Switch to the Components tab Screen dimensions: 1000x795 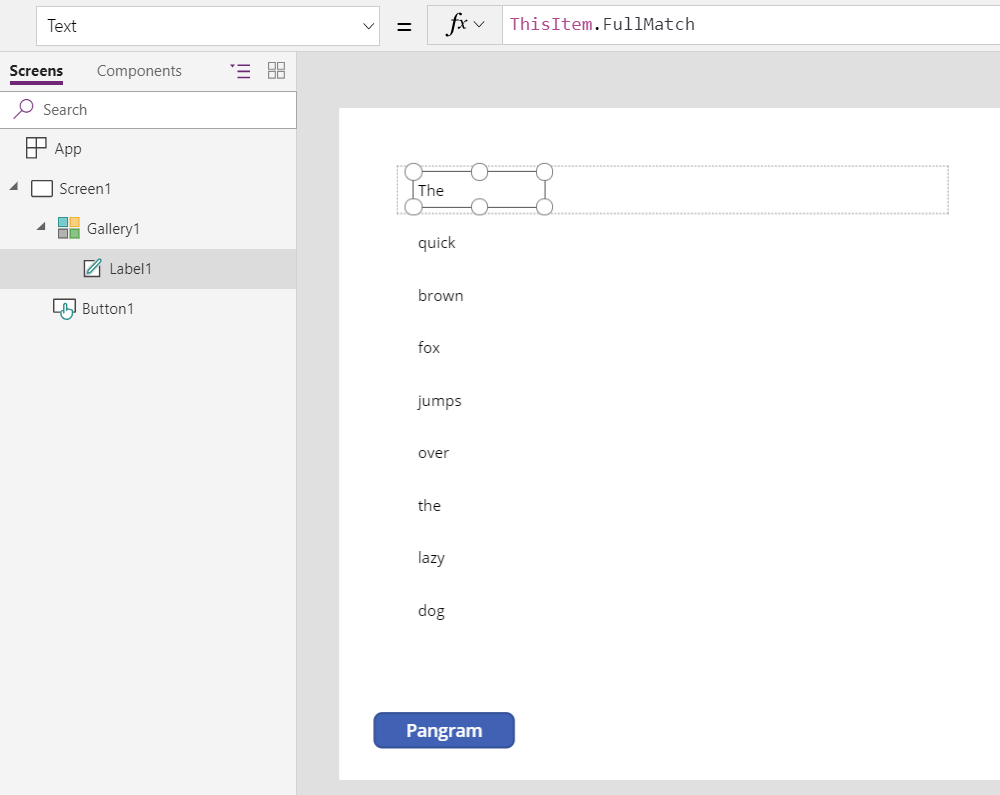139,71
